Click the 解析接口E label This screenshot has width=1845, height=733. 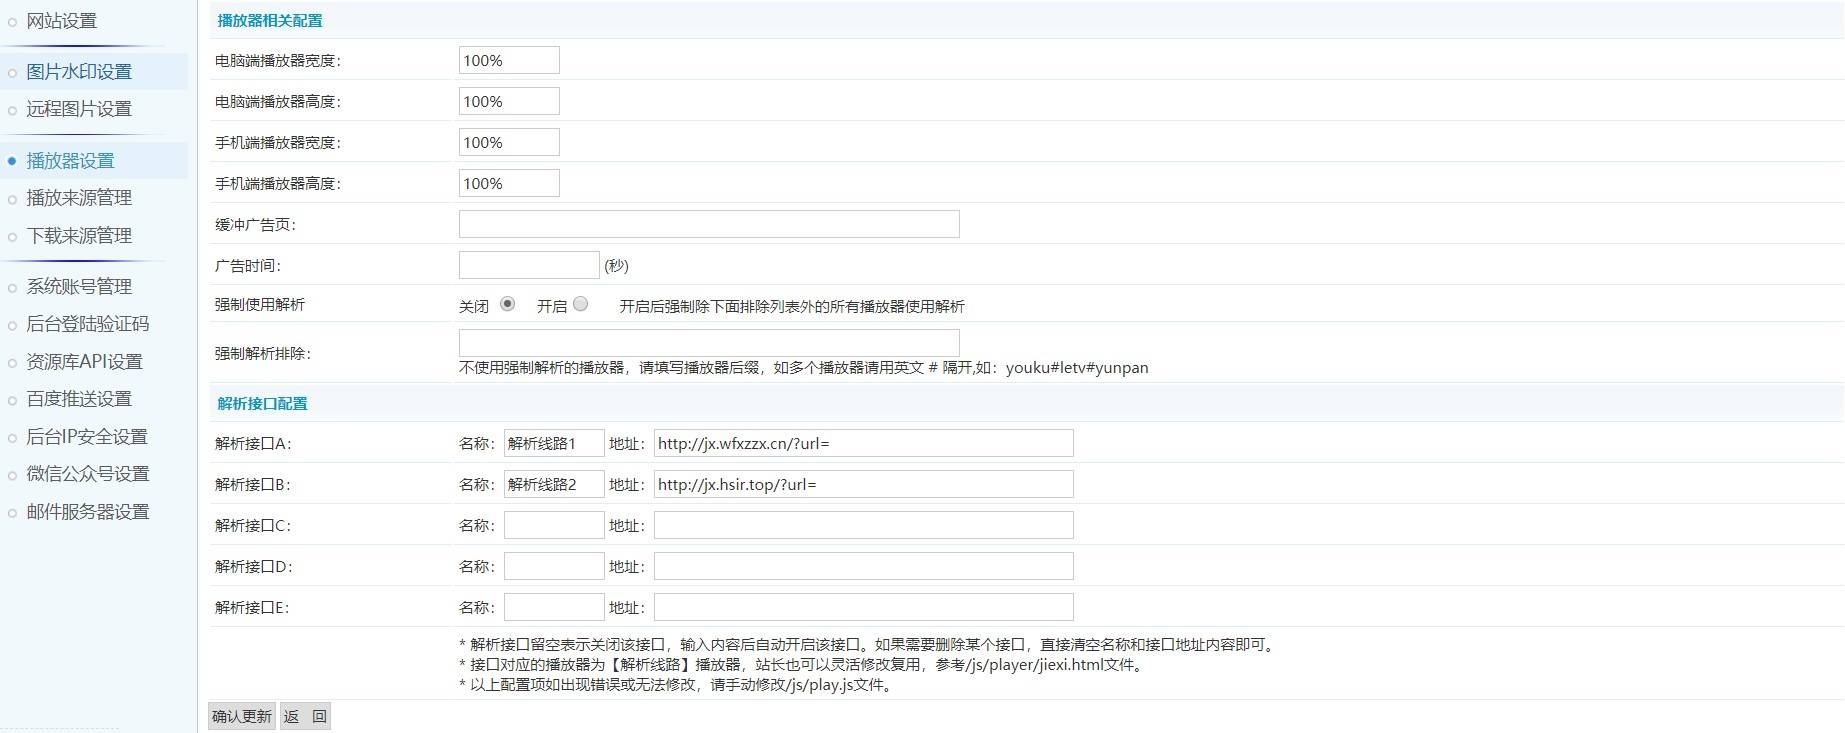coord(252,607)
